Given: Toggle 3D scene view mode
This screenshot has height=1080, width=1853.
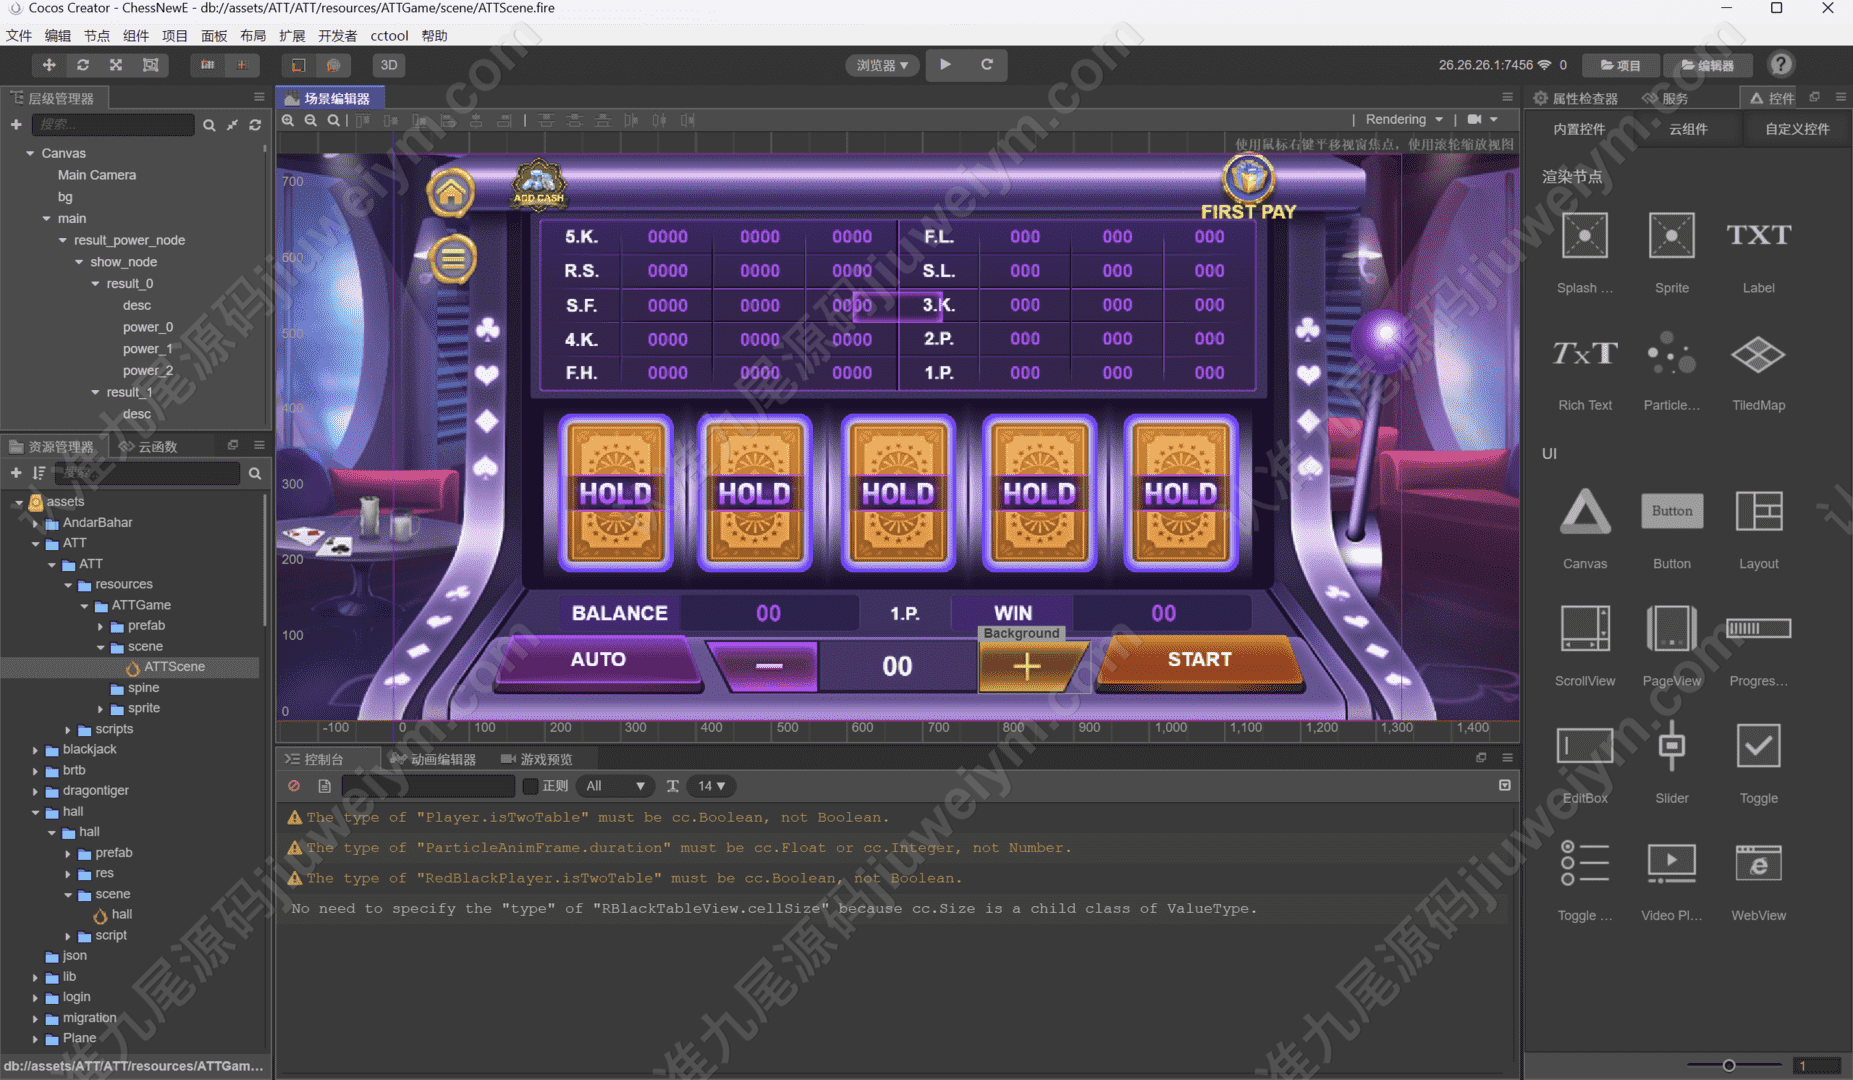Looking at the screenshot, I should pos(389,65).
